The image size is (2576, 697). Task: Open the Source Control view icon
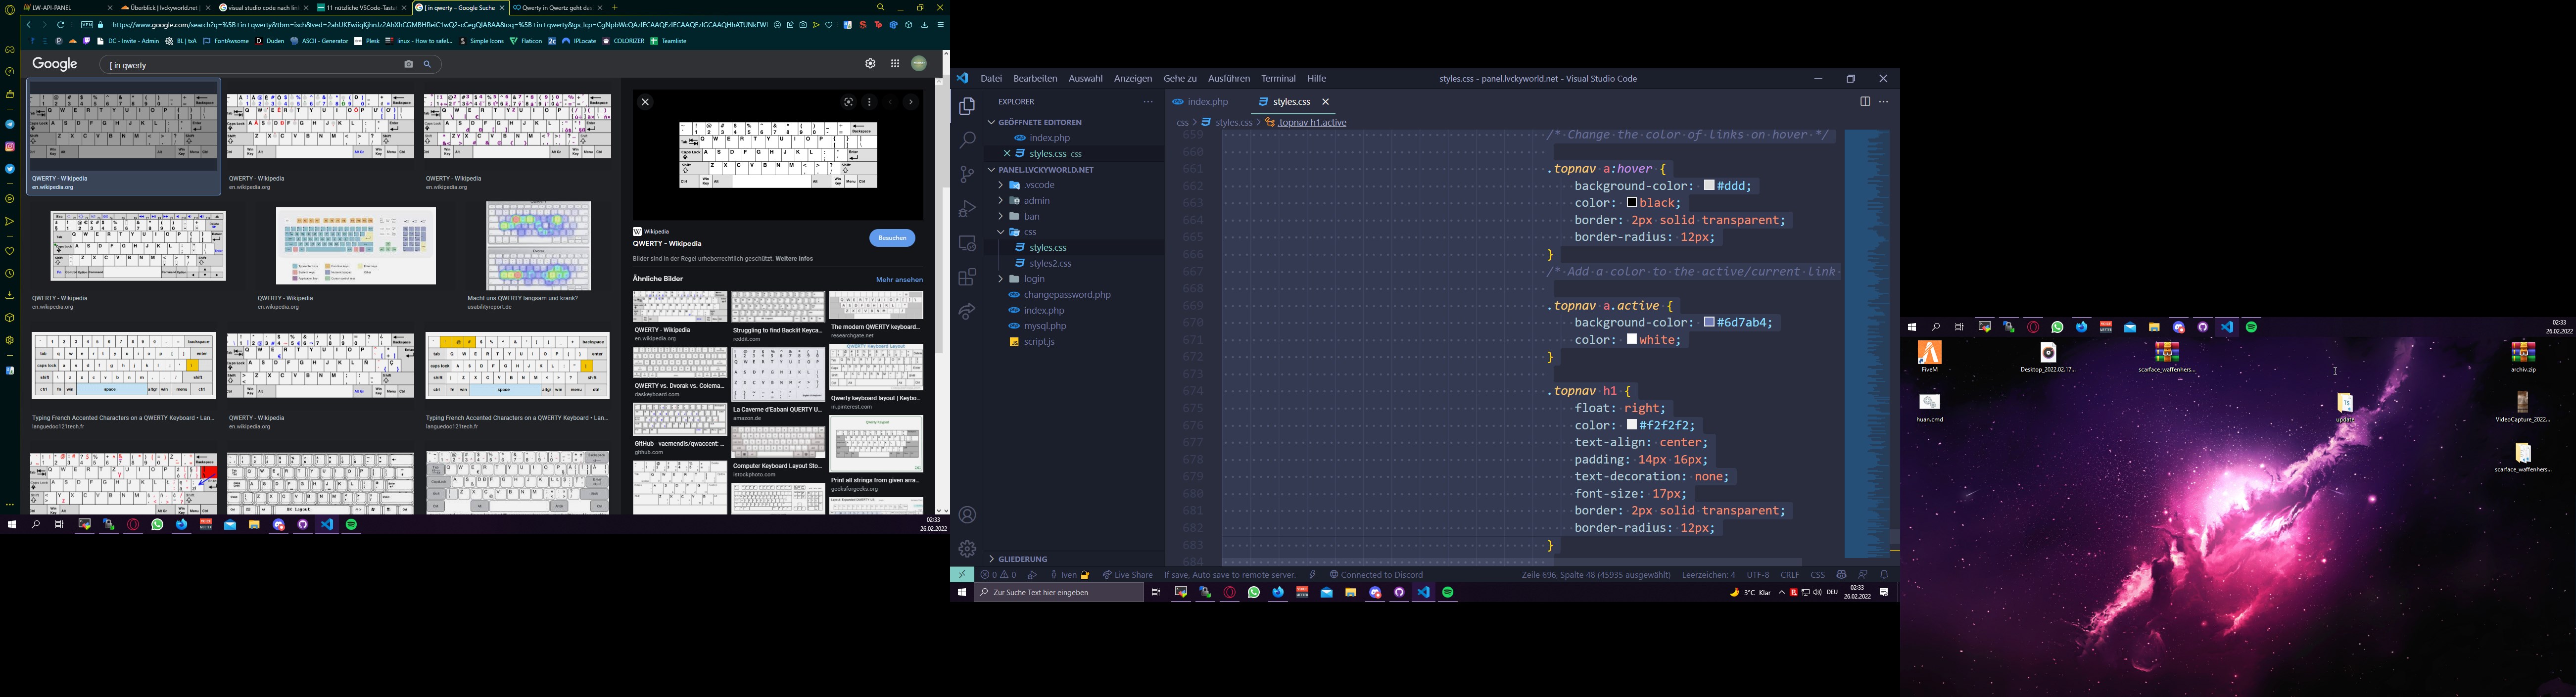coord(967,174)
